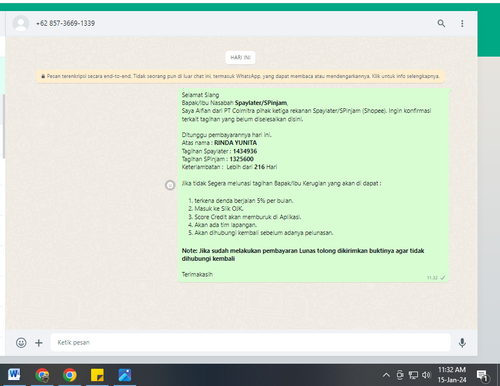Image resolution: width=500 pixels, height=386 pixels.
Task: Open notification center icon in taskbar
Action: click(x=482, y=375)
